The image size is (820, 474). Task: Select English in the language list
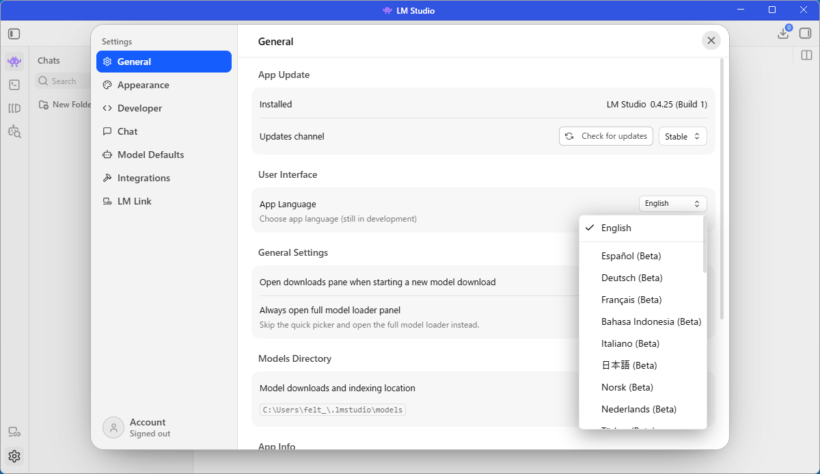(x=641, y=228)
